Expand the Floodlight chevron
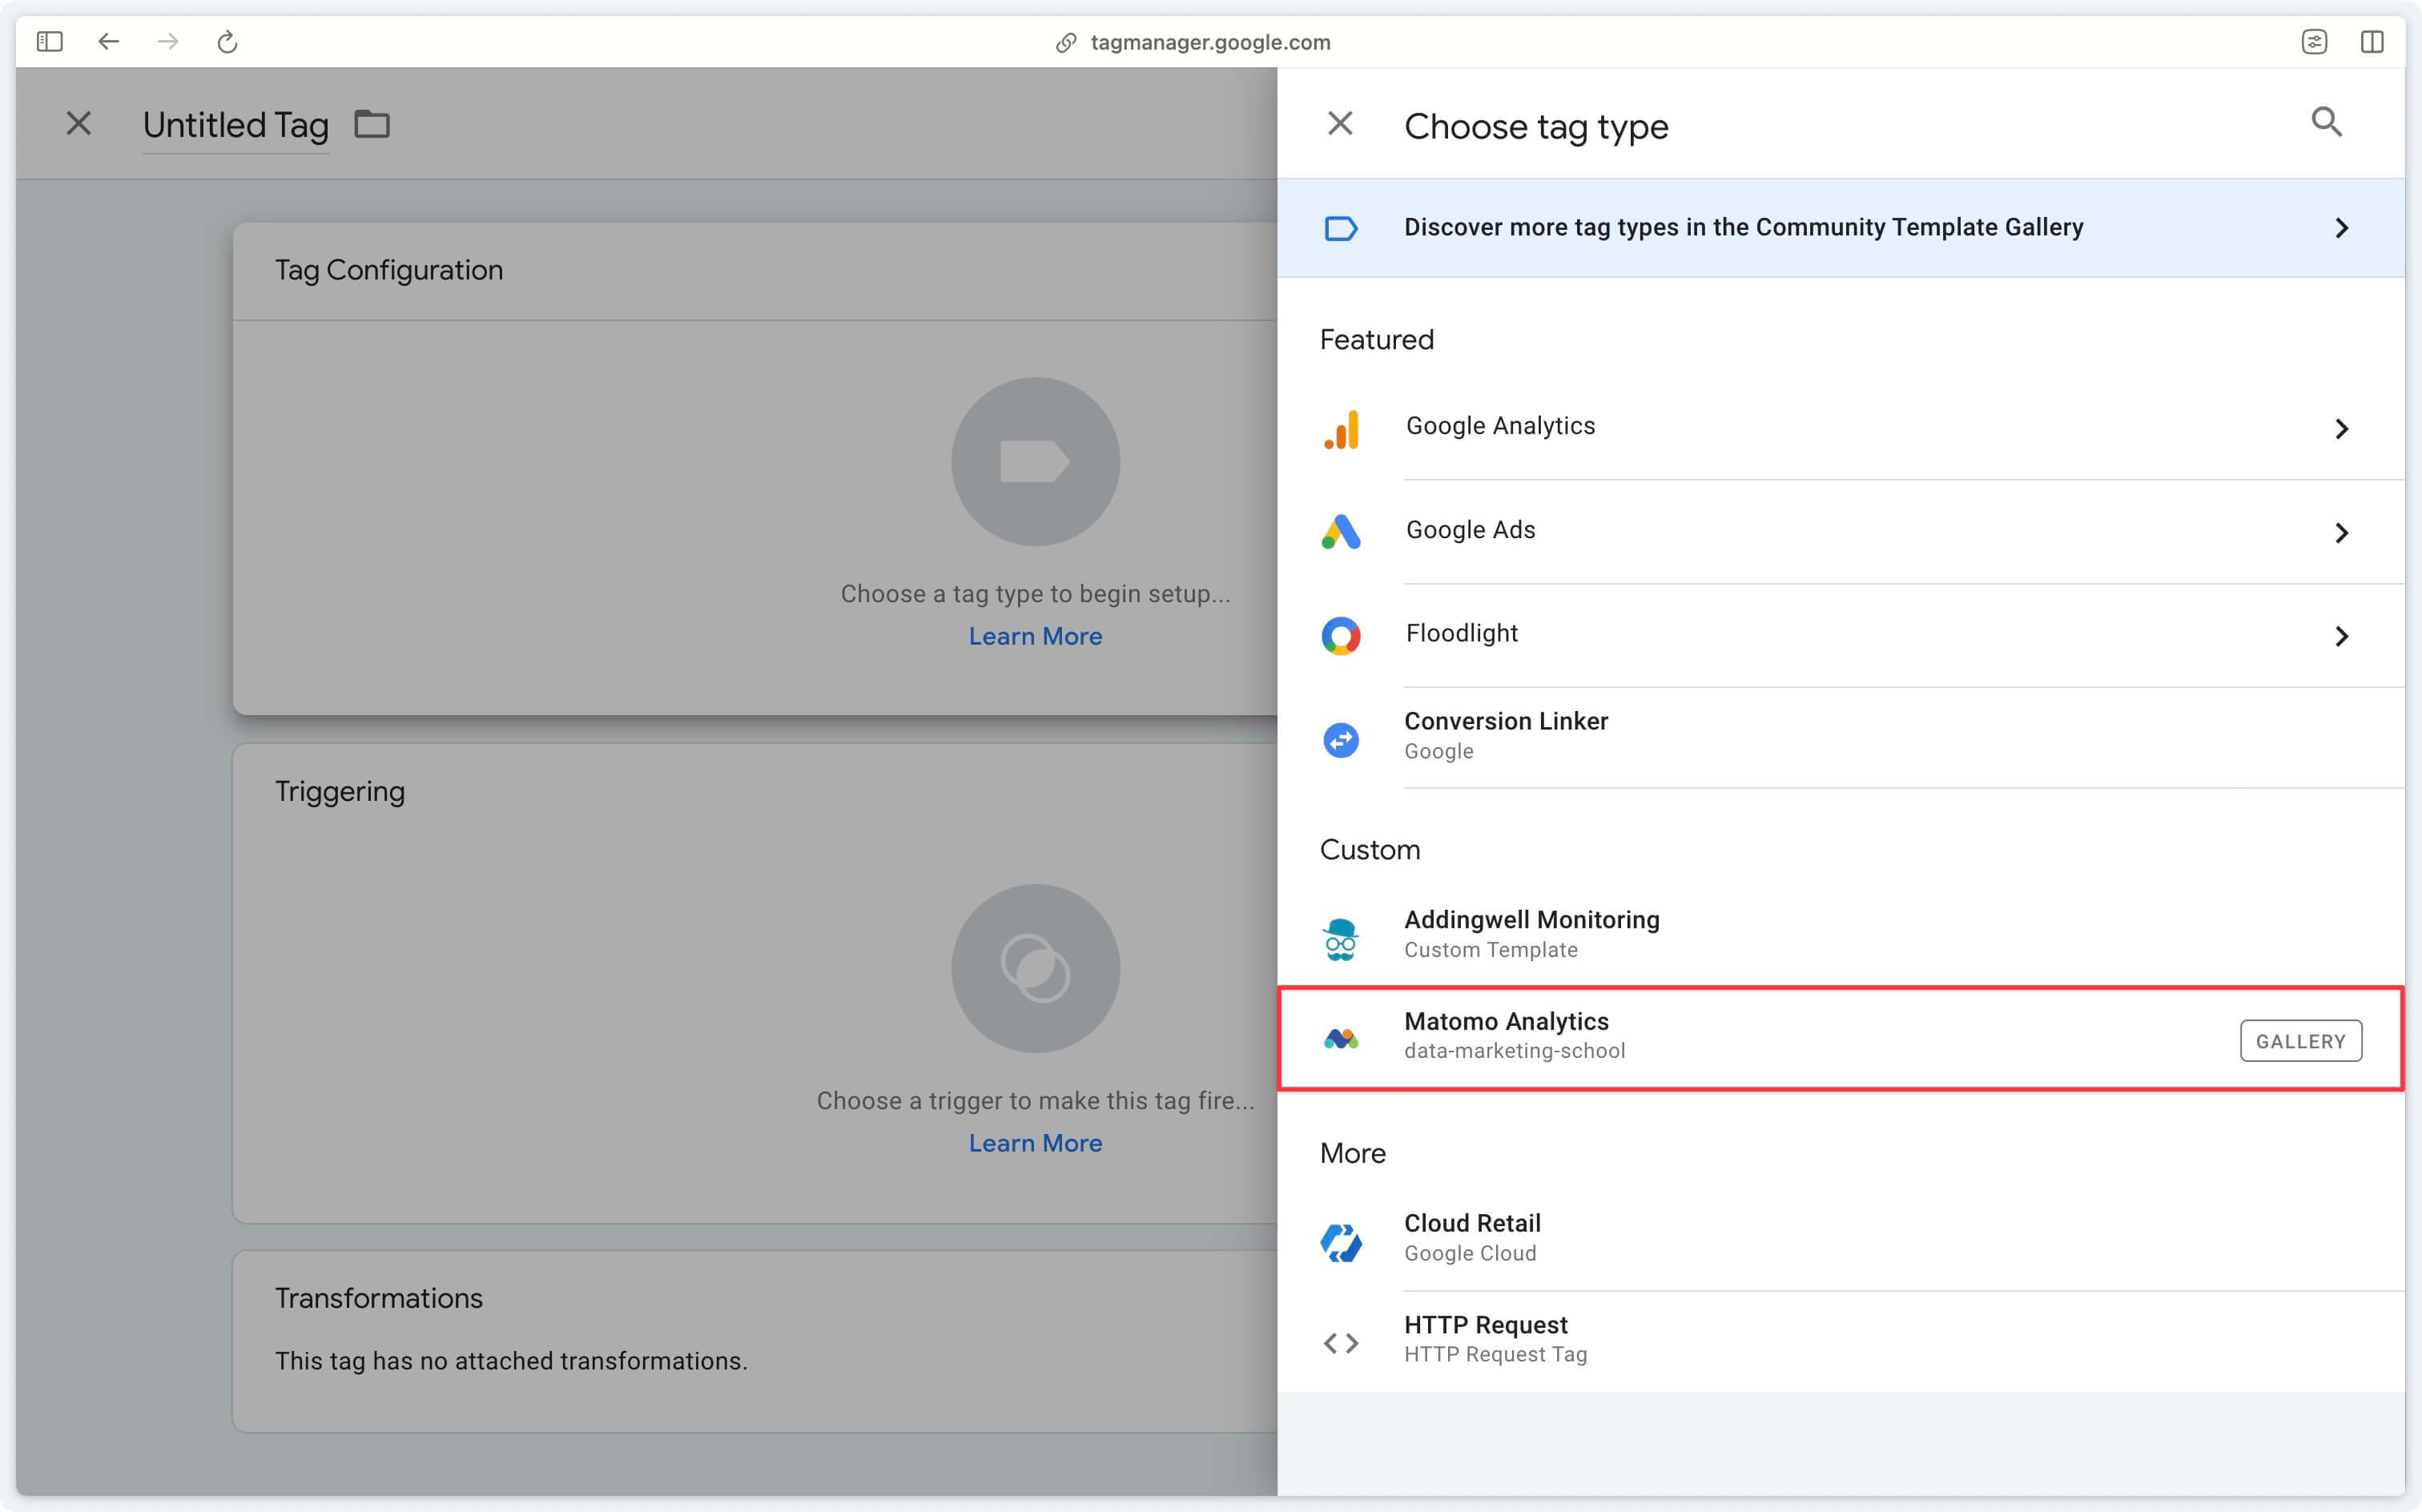 click(x=2341, y=636)
